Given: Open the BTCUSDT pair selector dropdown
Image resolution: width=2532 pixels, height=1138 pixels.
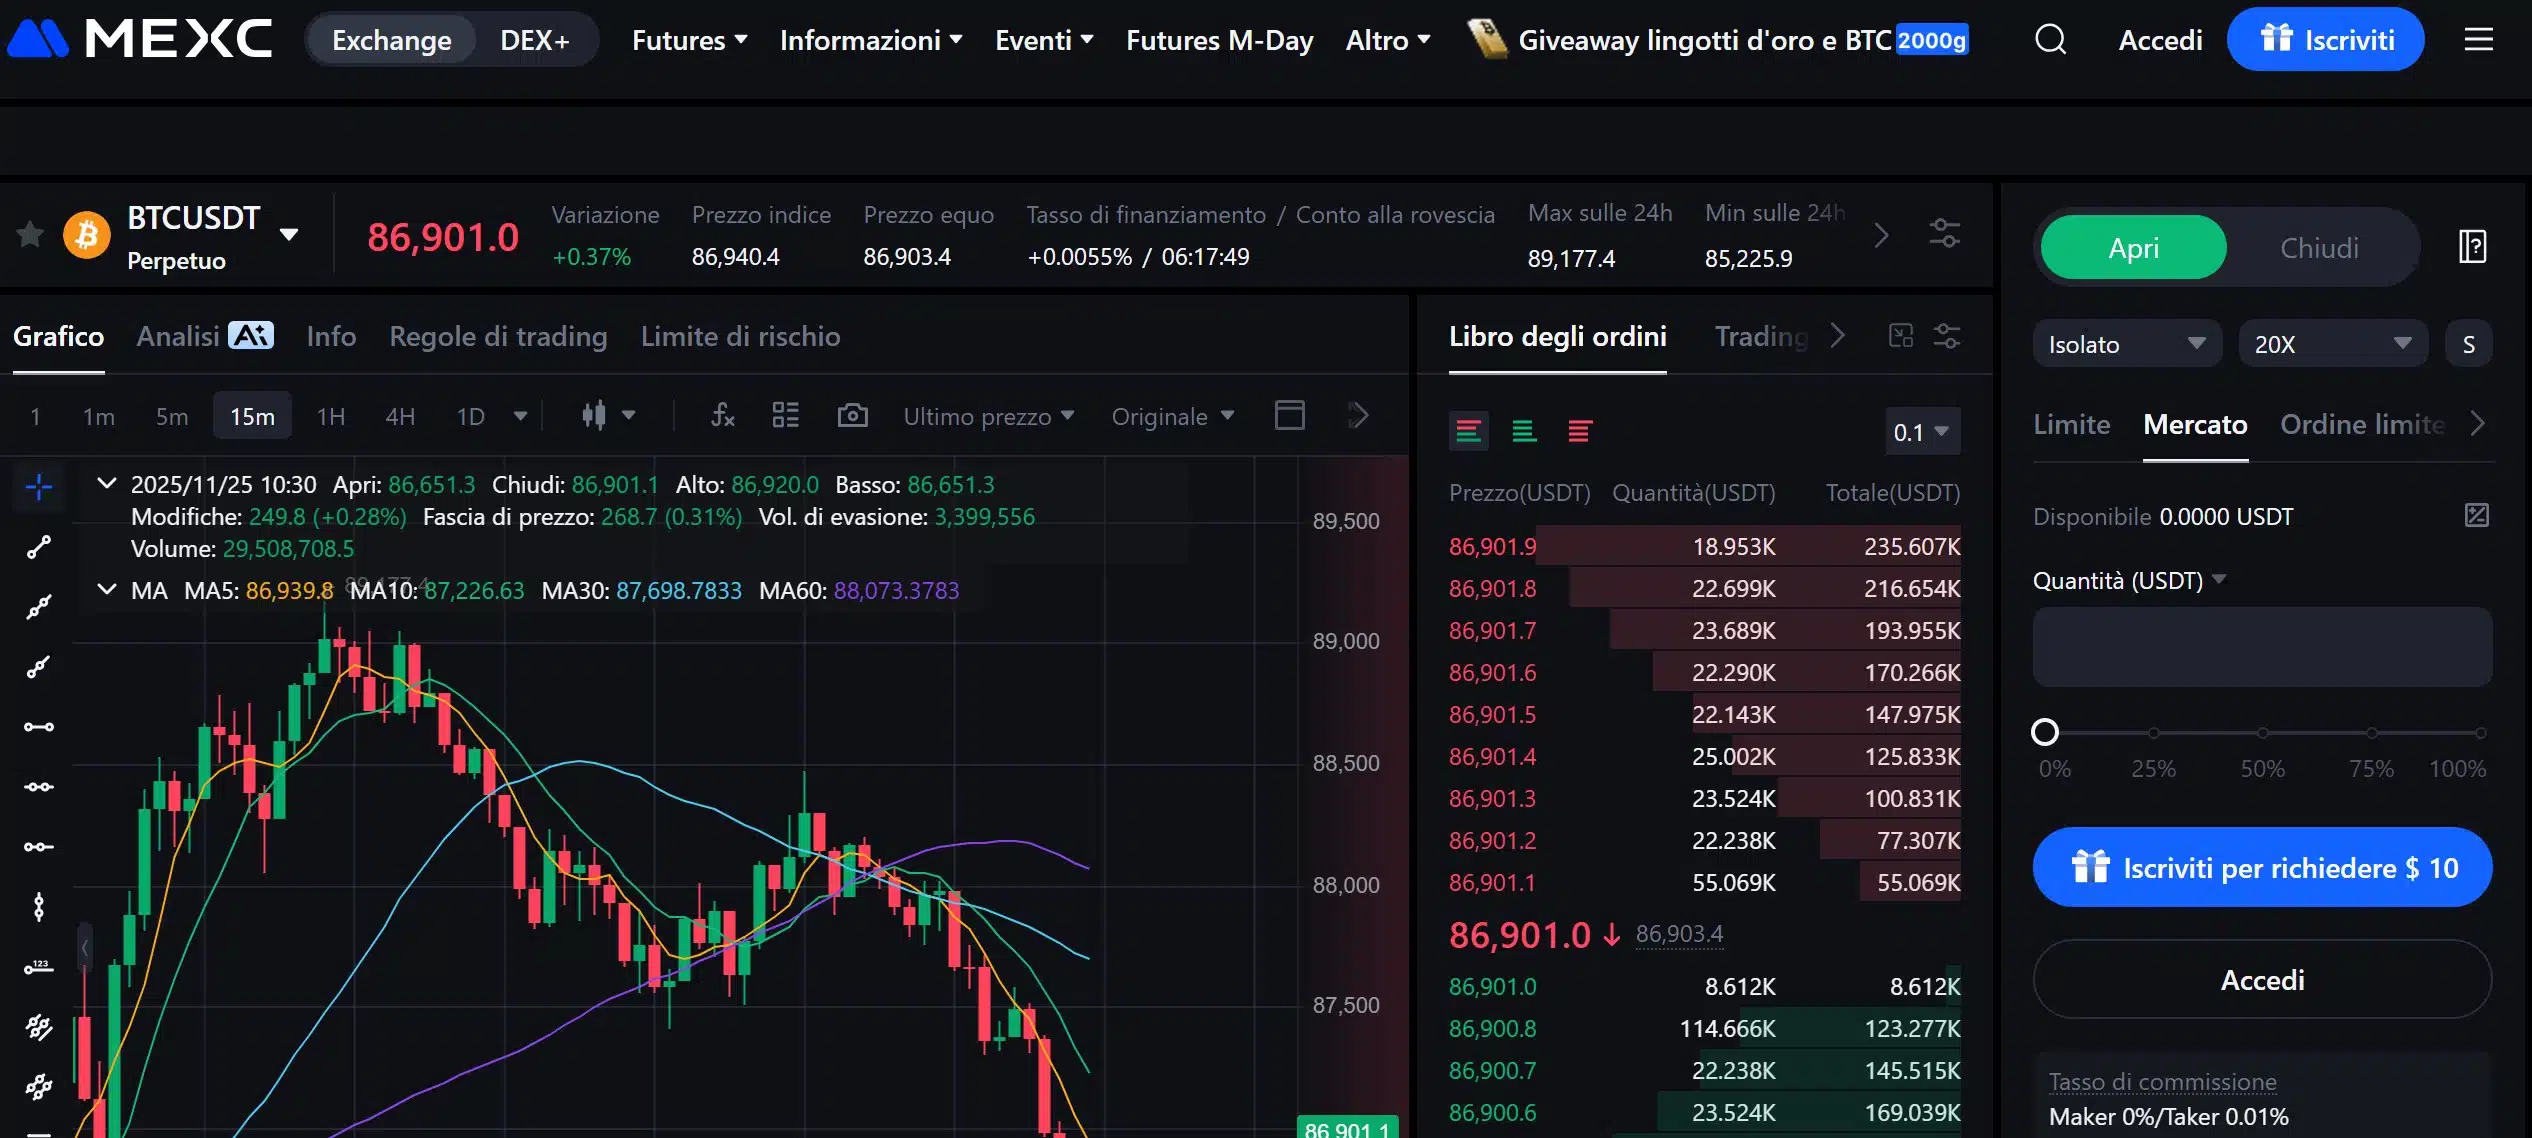Looking at the screenshot, I should click(289, 233).
